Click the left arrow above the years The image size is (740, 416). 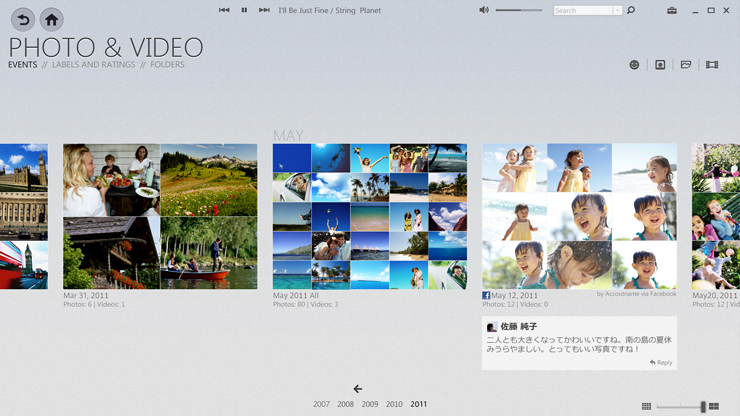coord(357,389)
